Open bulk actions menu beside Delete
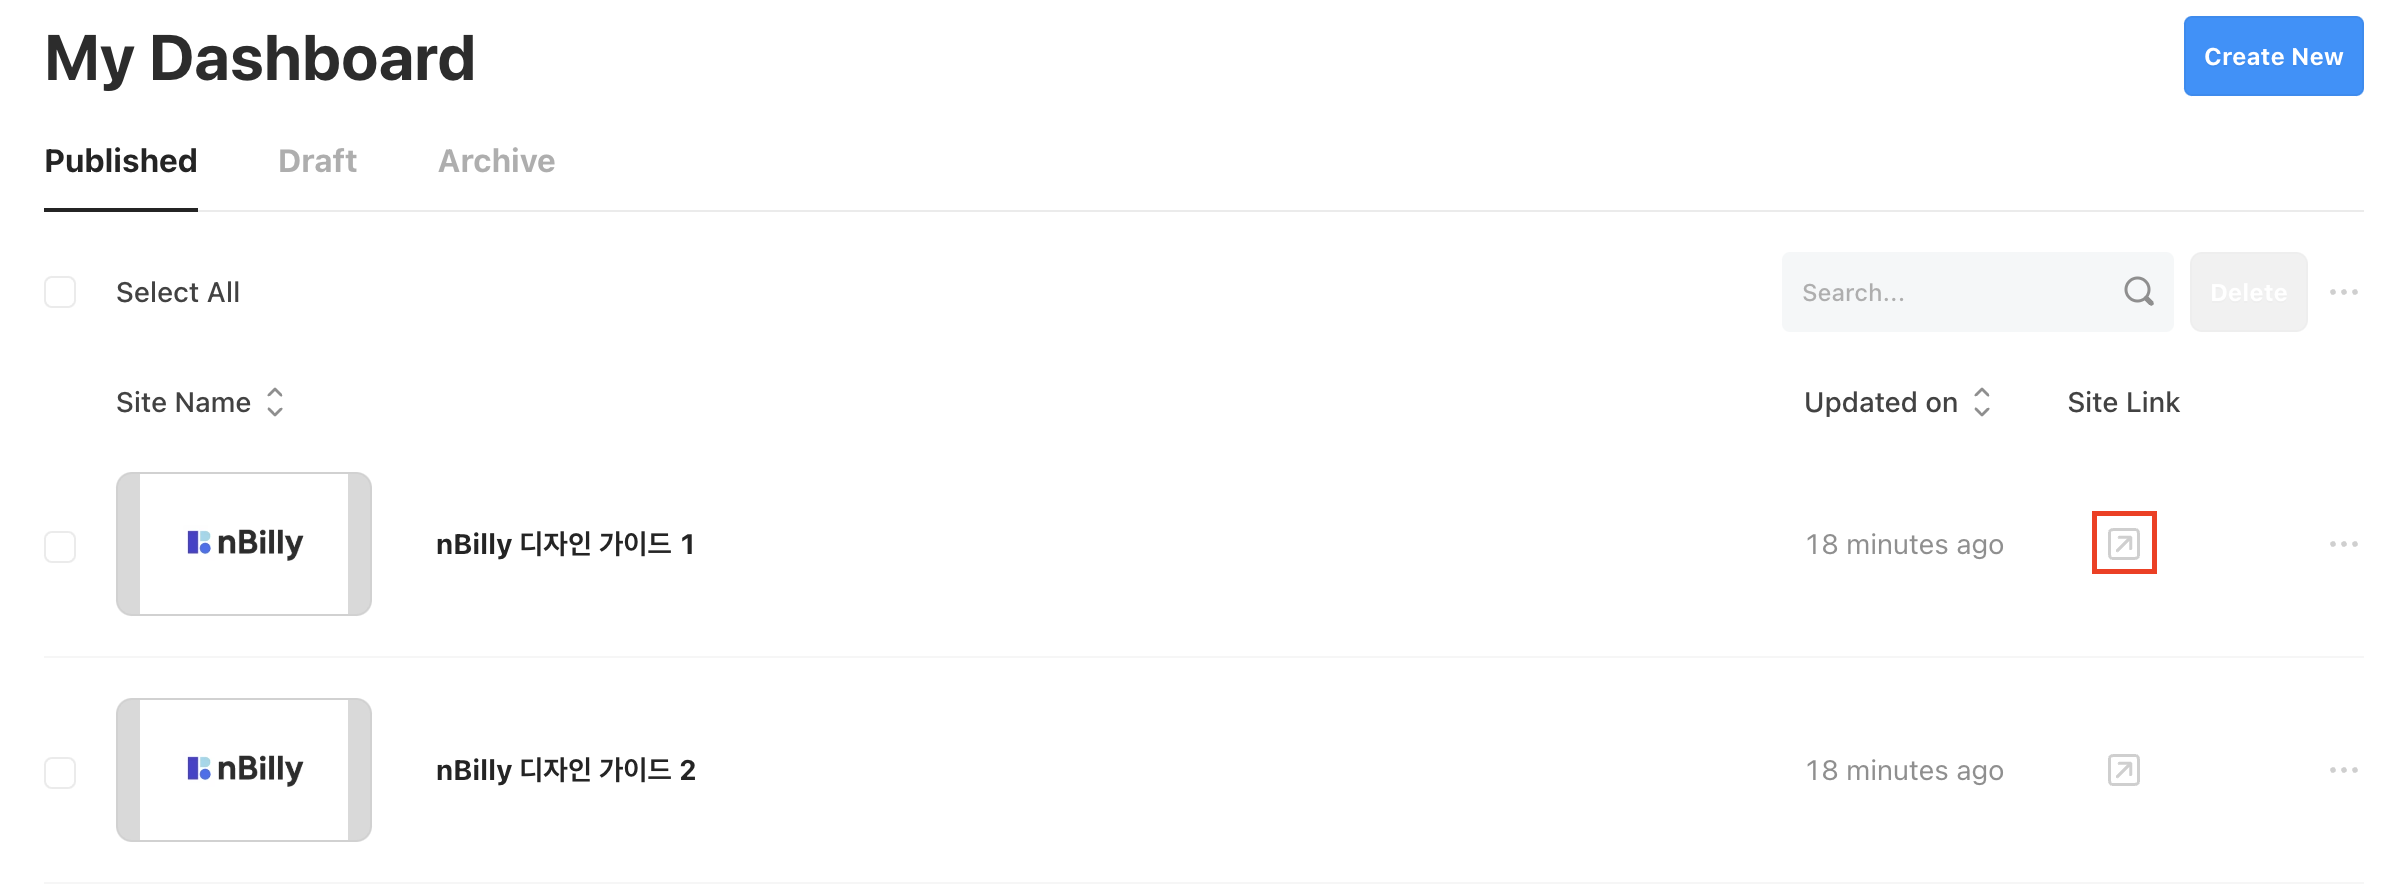 (2343, 292)
